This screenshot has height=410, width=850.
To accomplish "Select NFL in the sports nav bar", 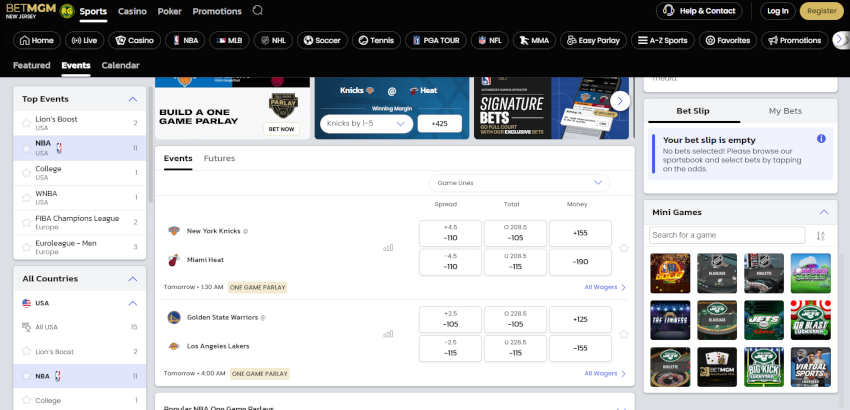I will pos(490,40).
